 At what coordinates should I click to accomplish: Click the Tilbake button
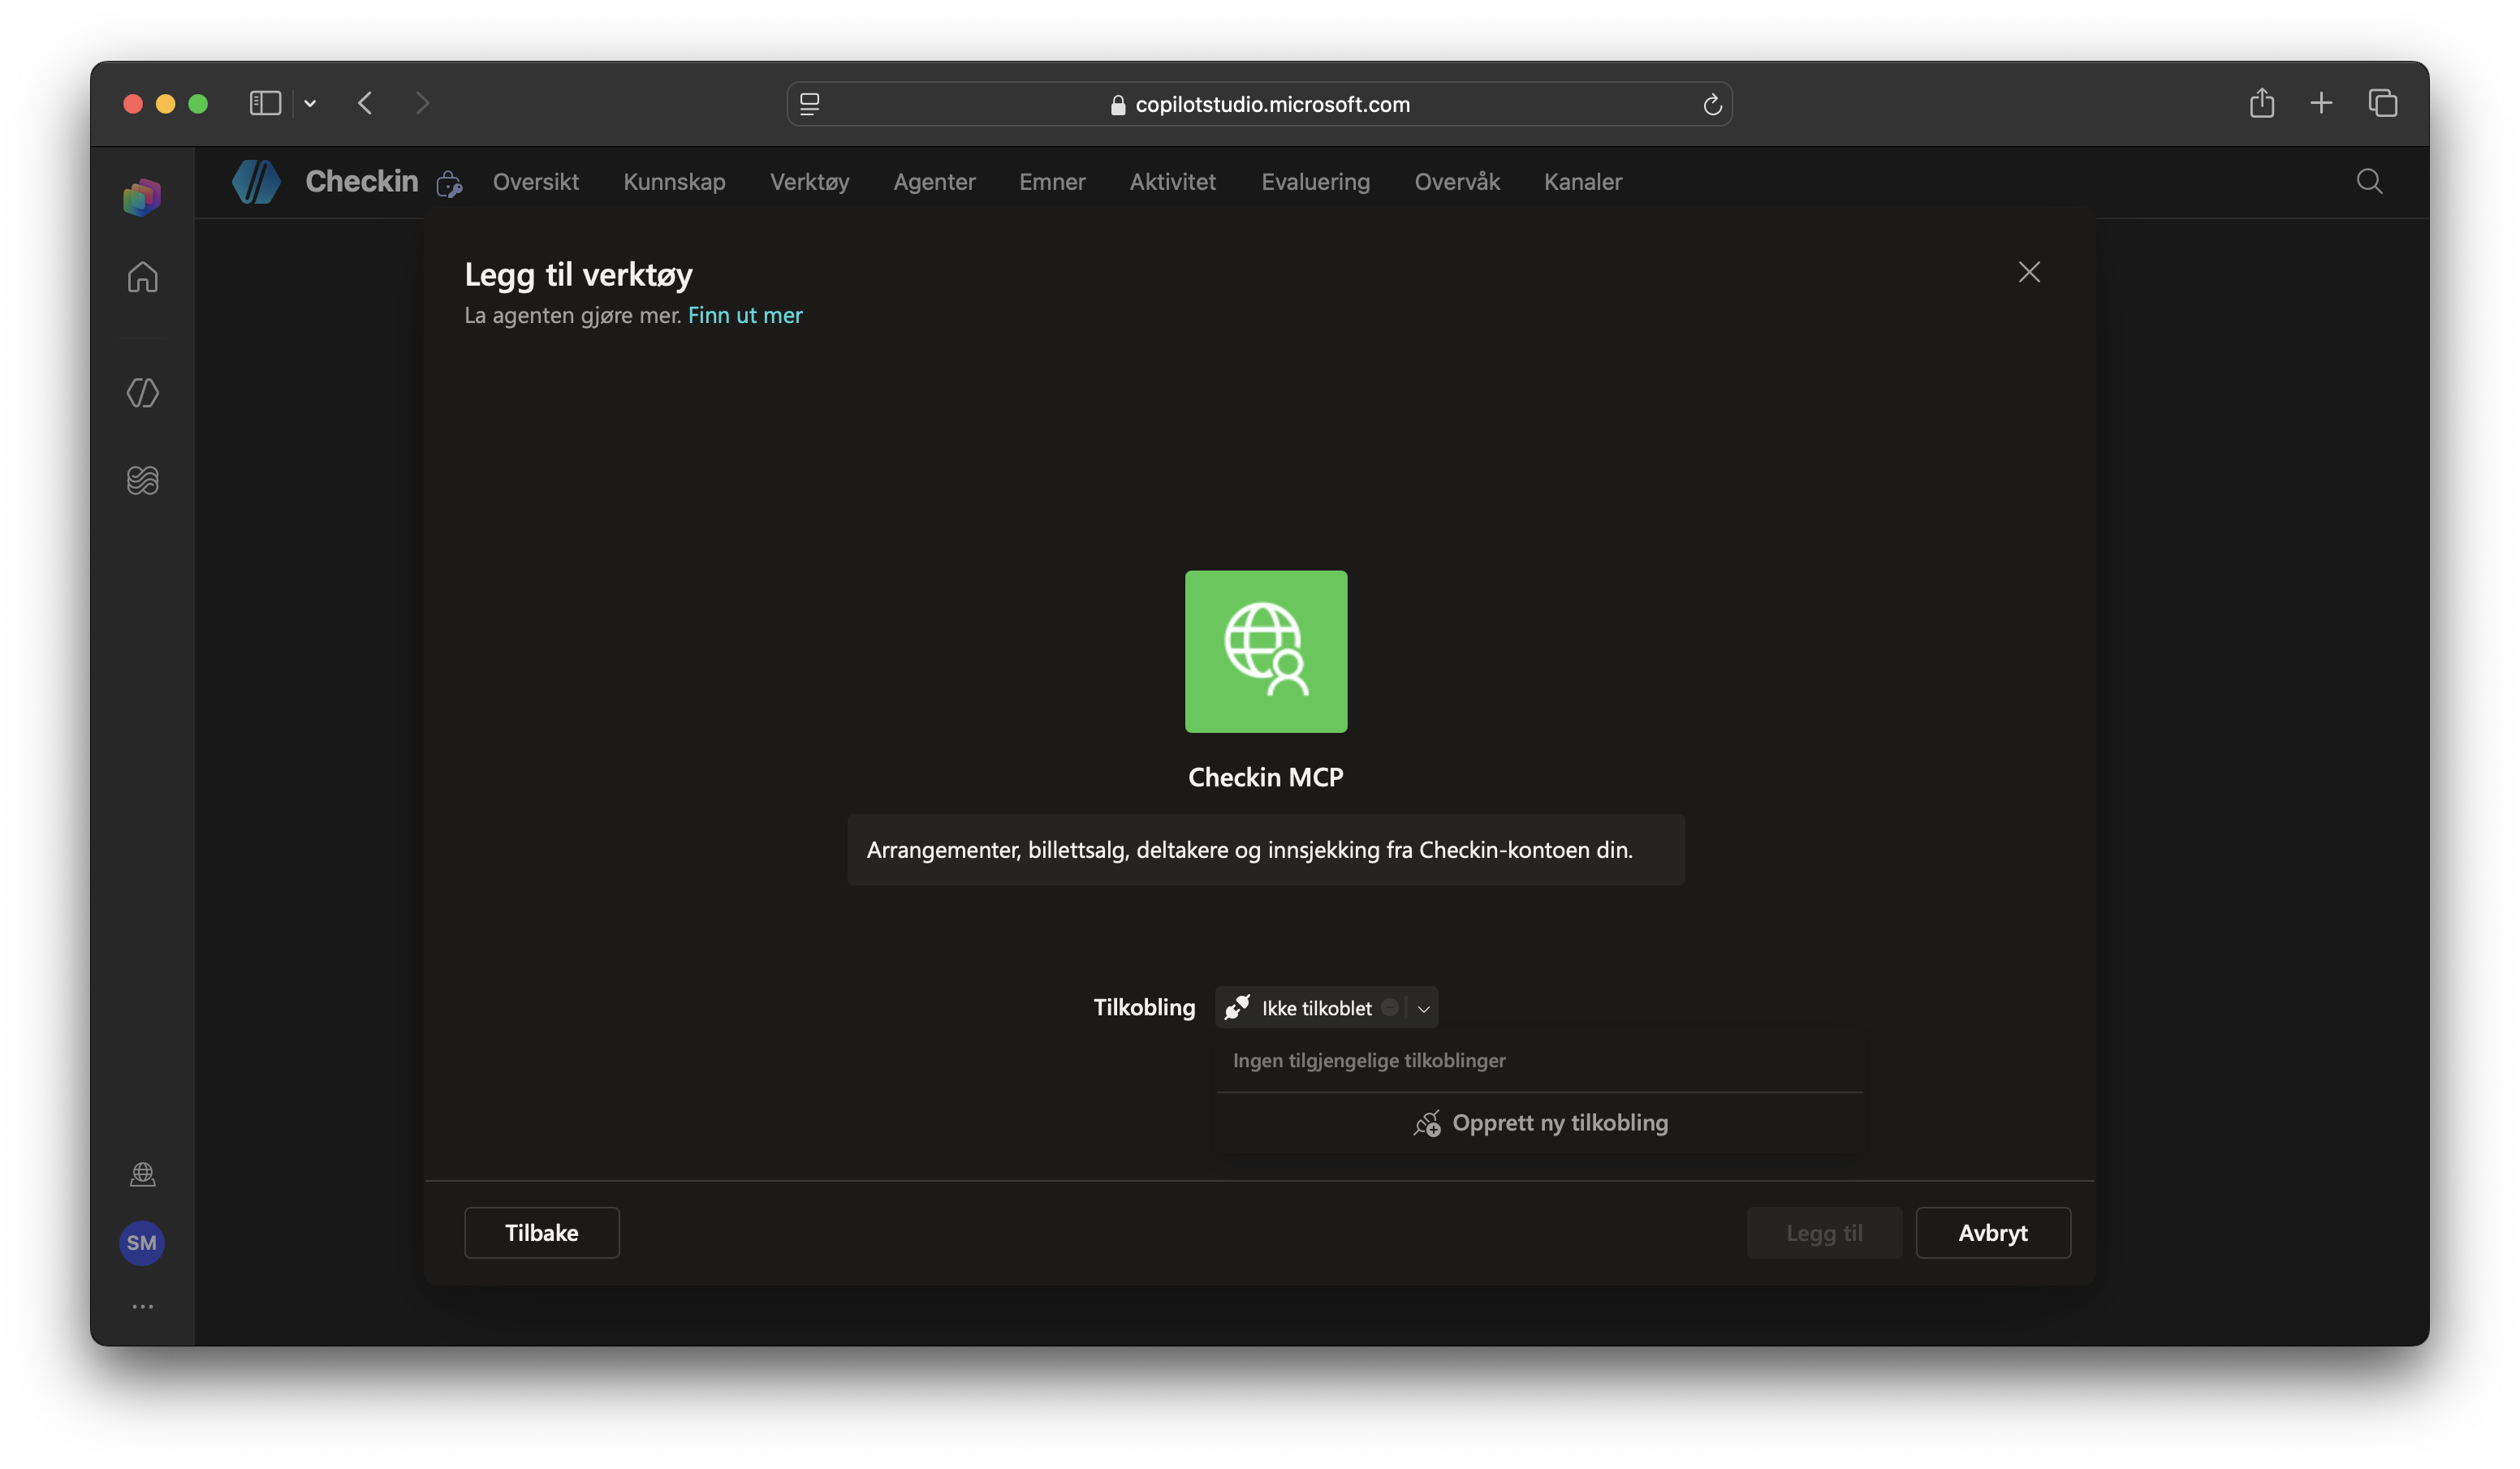coord(542,1233)
